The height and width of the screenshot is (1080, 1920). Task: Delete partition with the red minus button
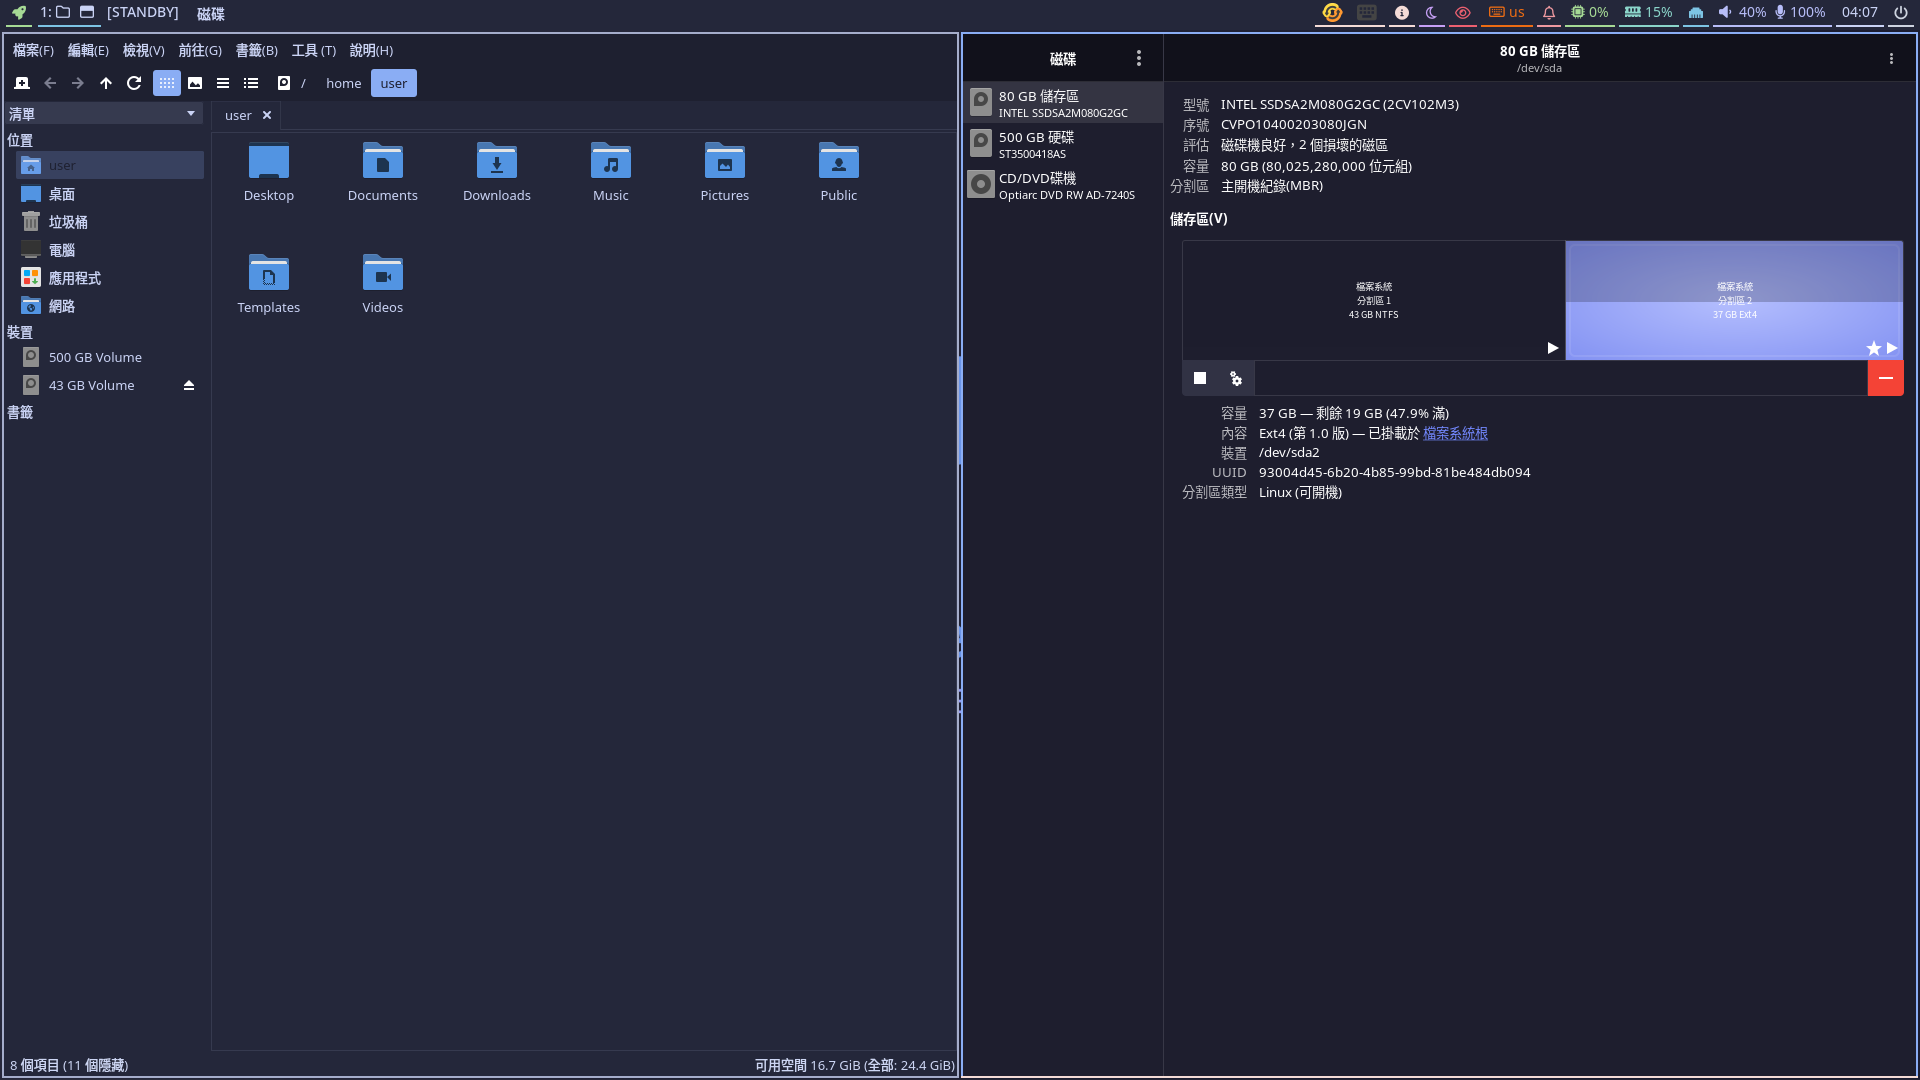[1885, 378]
